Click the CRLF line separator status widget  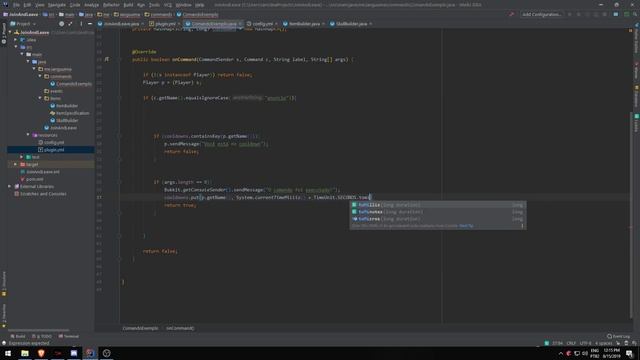click(x=571, y=343)
